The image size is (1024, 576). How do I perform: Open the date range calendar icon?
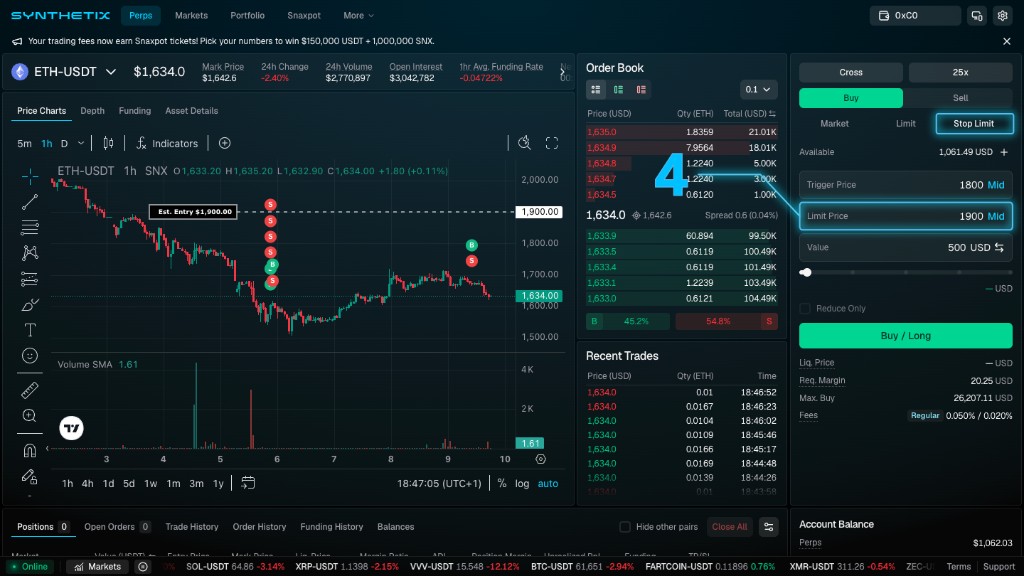(x=248, y=483)
